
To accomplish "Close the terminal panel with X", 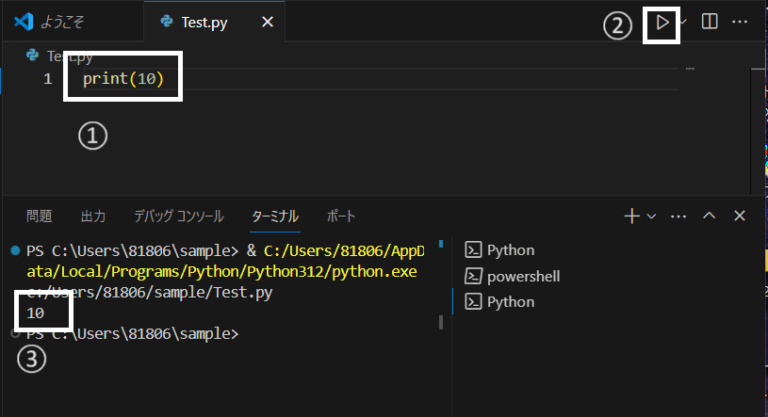I will click(x=740, y=216).
